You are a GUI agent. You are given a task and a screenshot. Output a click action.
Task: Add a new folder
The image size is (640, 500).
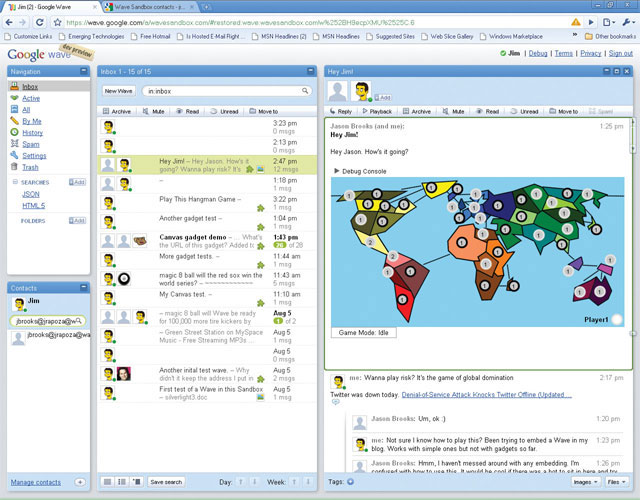77,220
